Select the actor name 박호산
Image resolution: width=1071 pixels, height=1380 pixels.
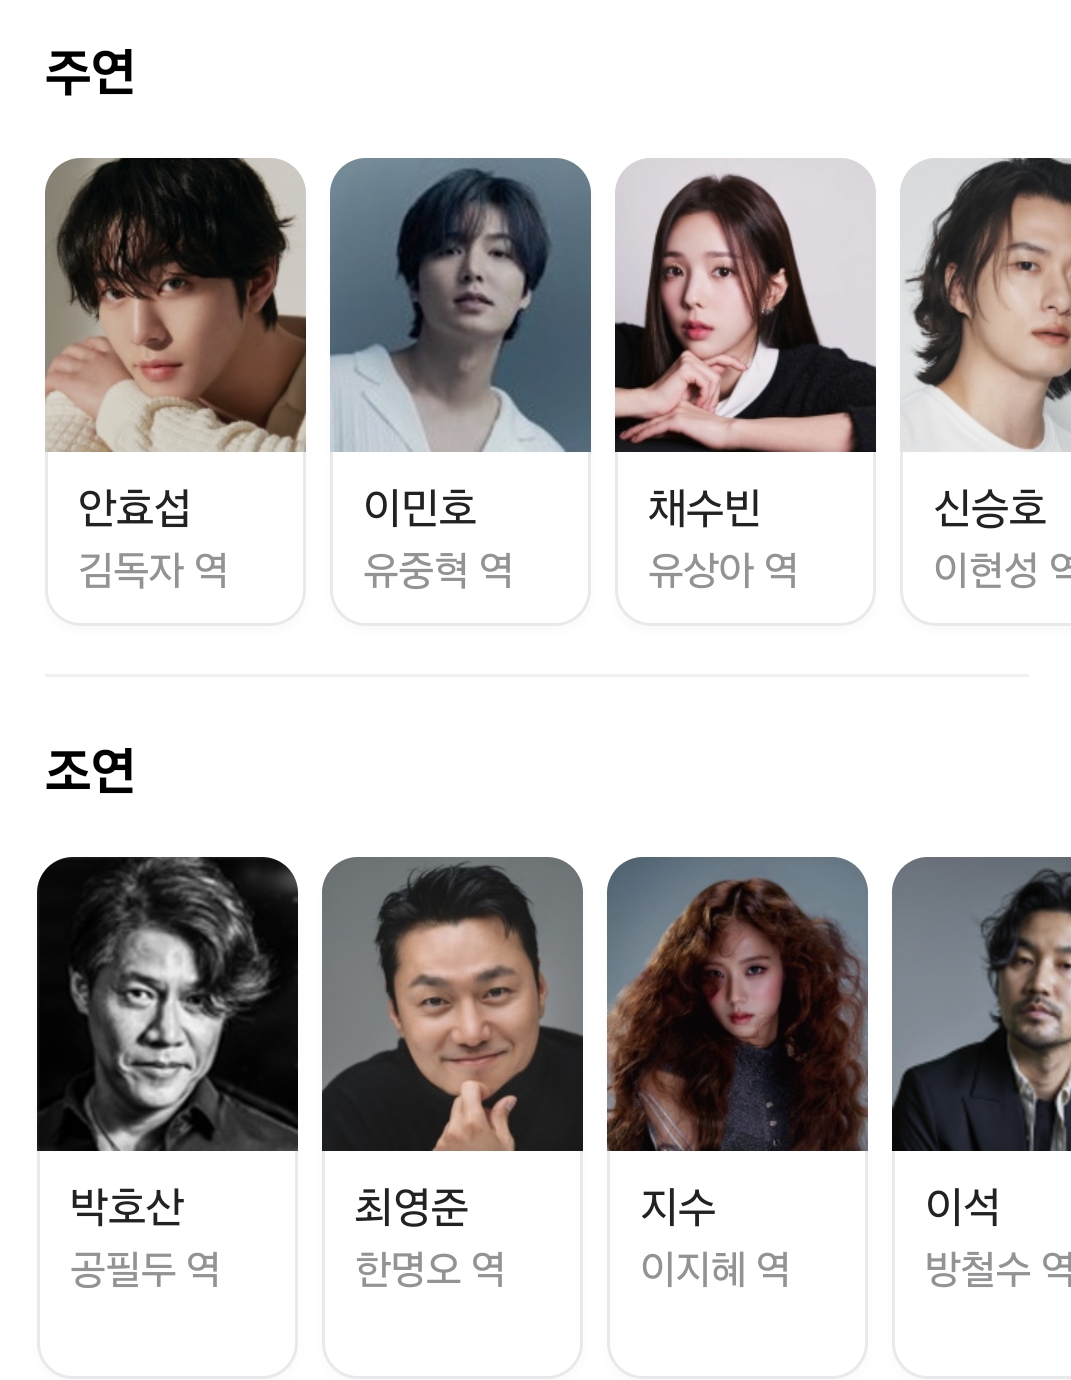tap(127, 1206)
